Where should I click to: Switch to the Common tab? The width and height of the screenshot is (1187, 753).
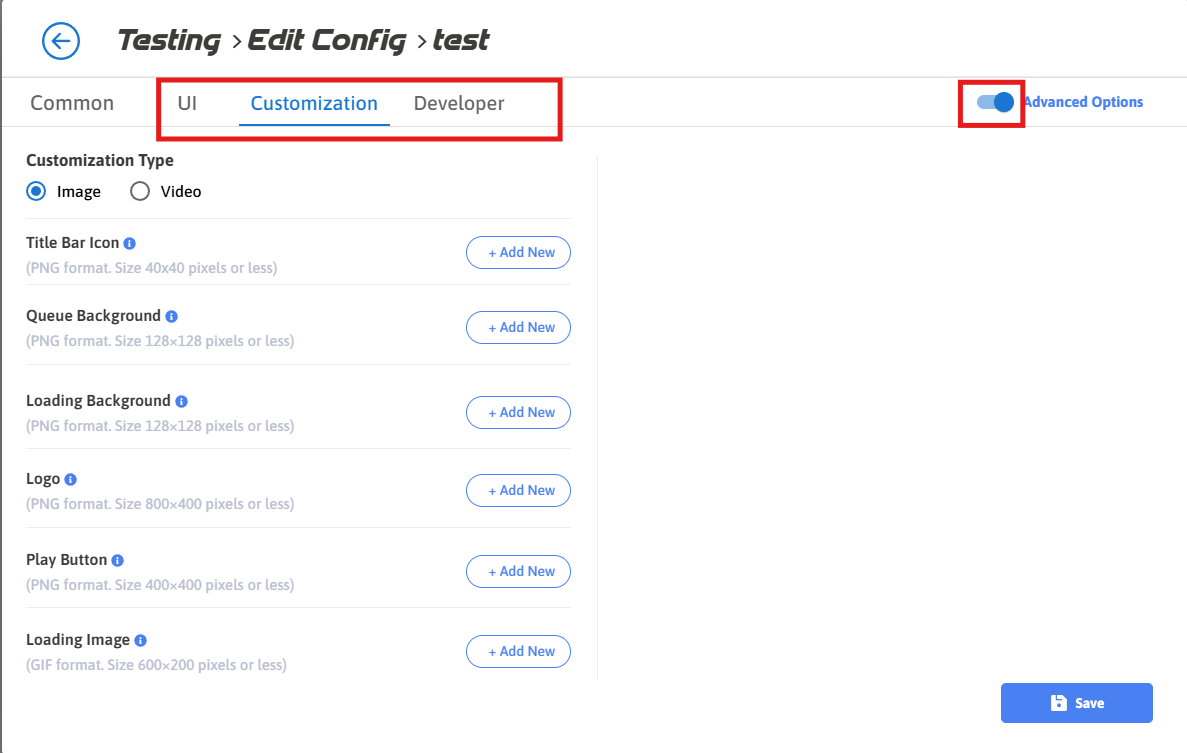click(72, 103)
